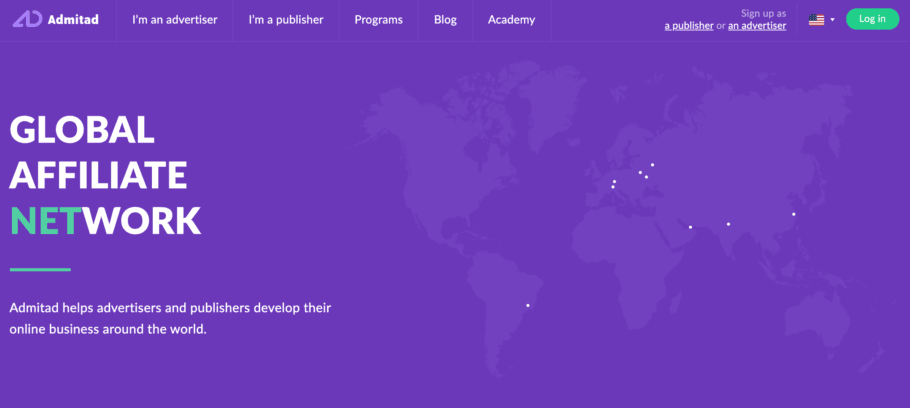
Task: Click the GLOBAL AFFILIATE NETWORK headline
Action: (106, 175)
